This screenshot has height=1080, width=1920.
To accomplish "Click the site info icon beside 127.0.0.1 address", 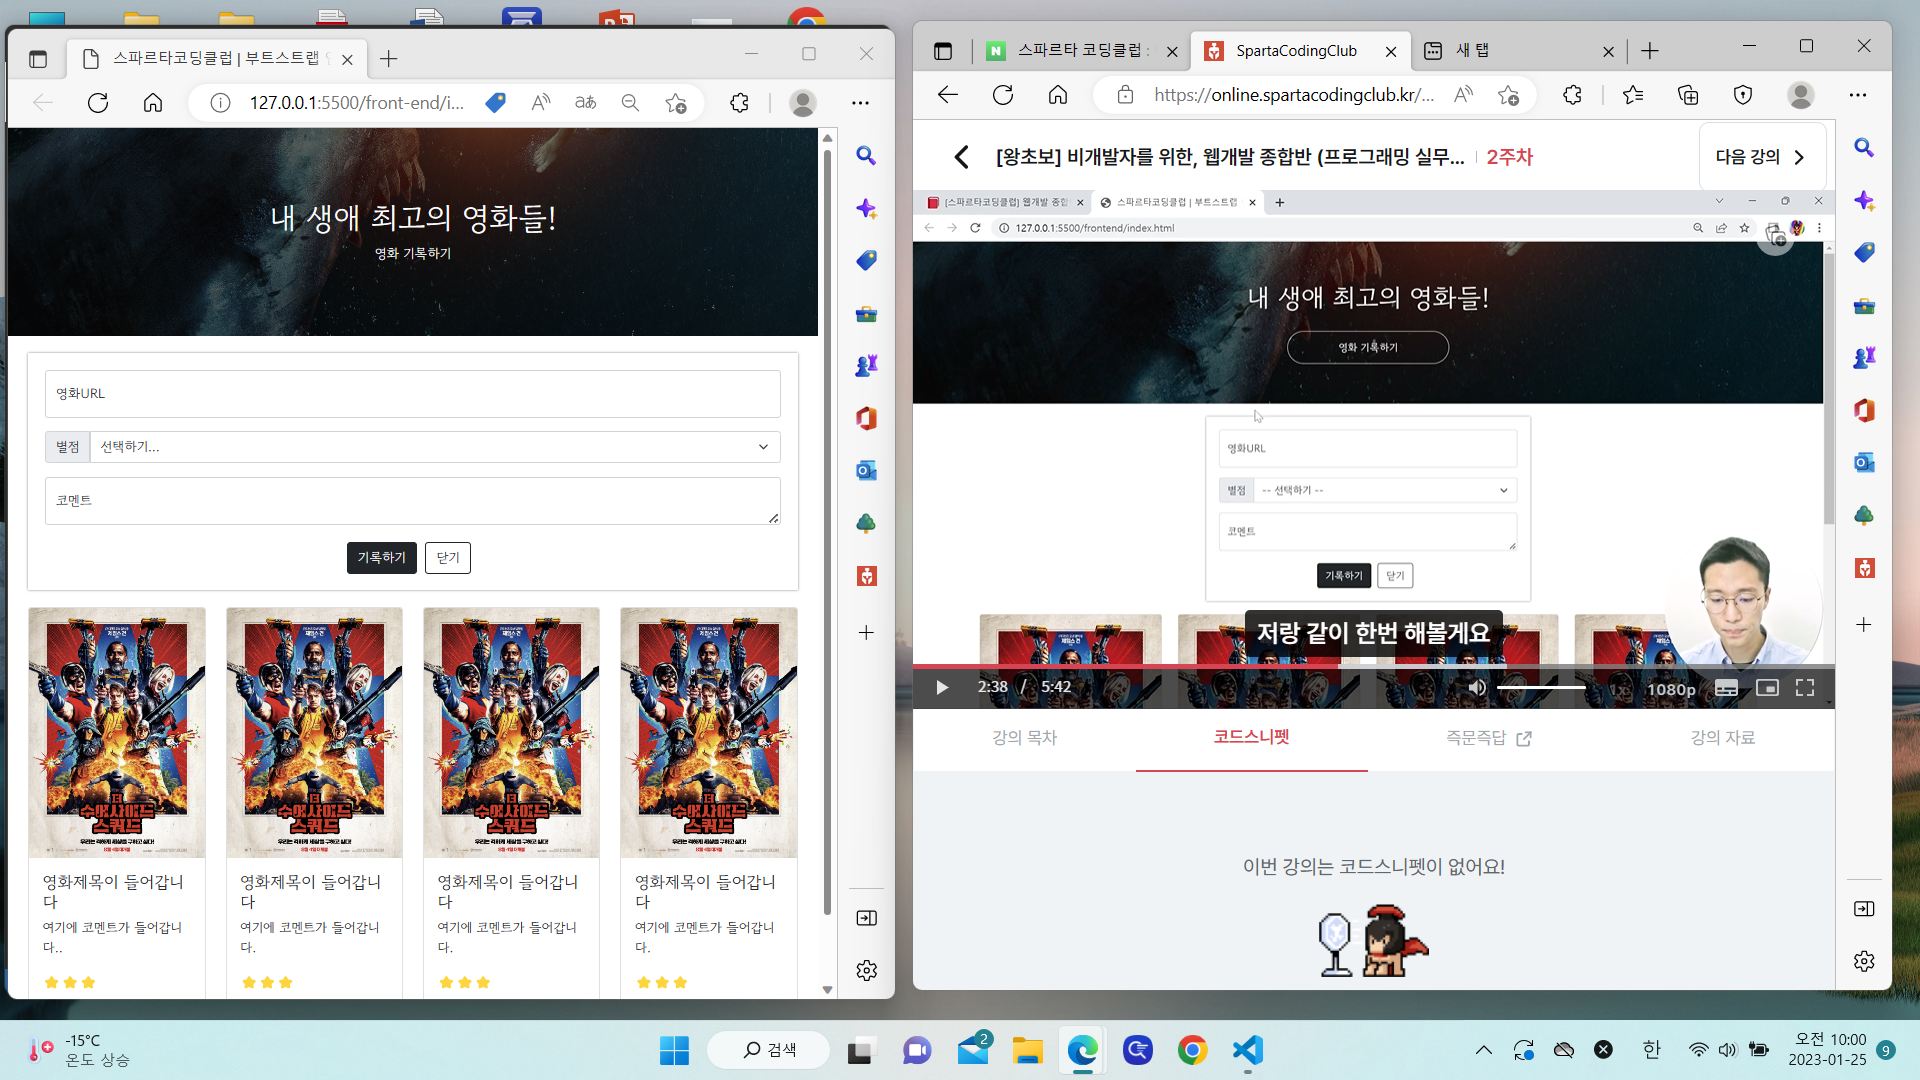I will tap(221, 103).
